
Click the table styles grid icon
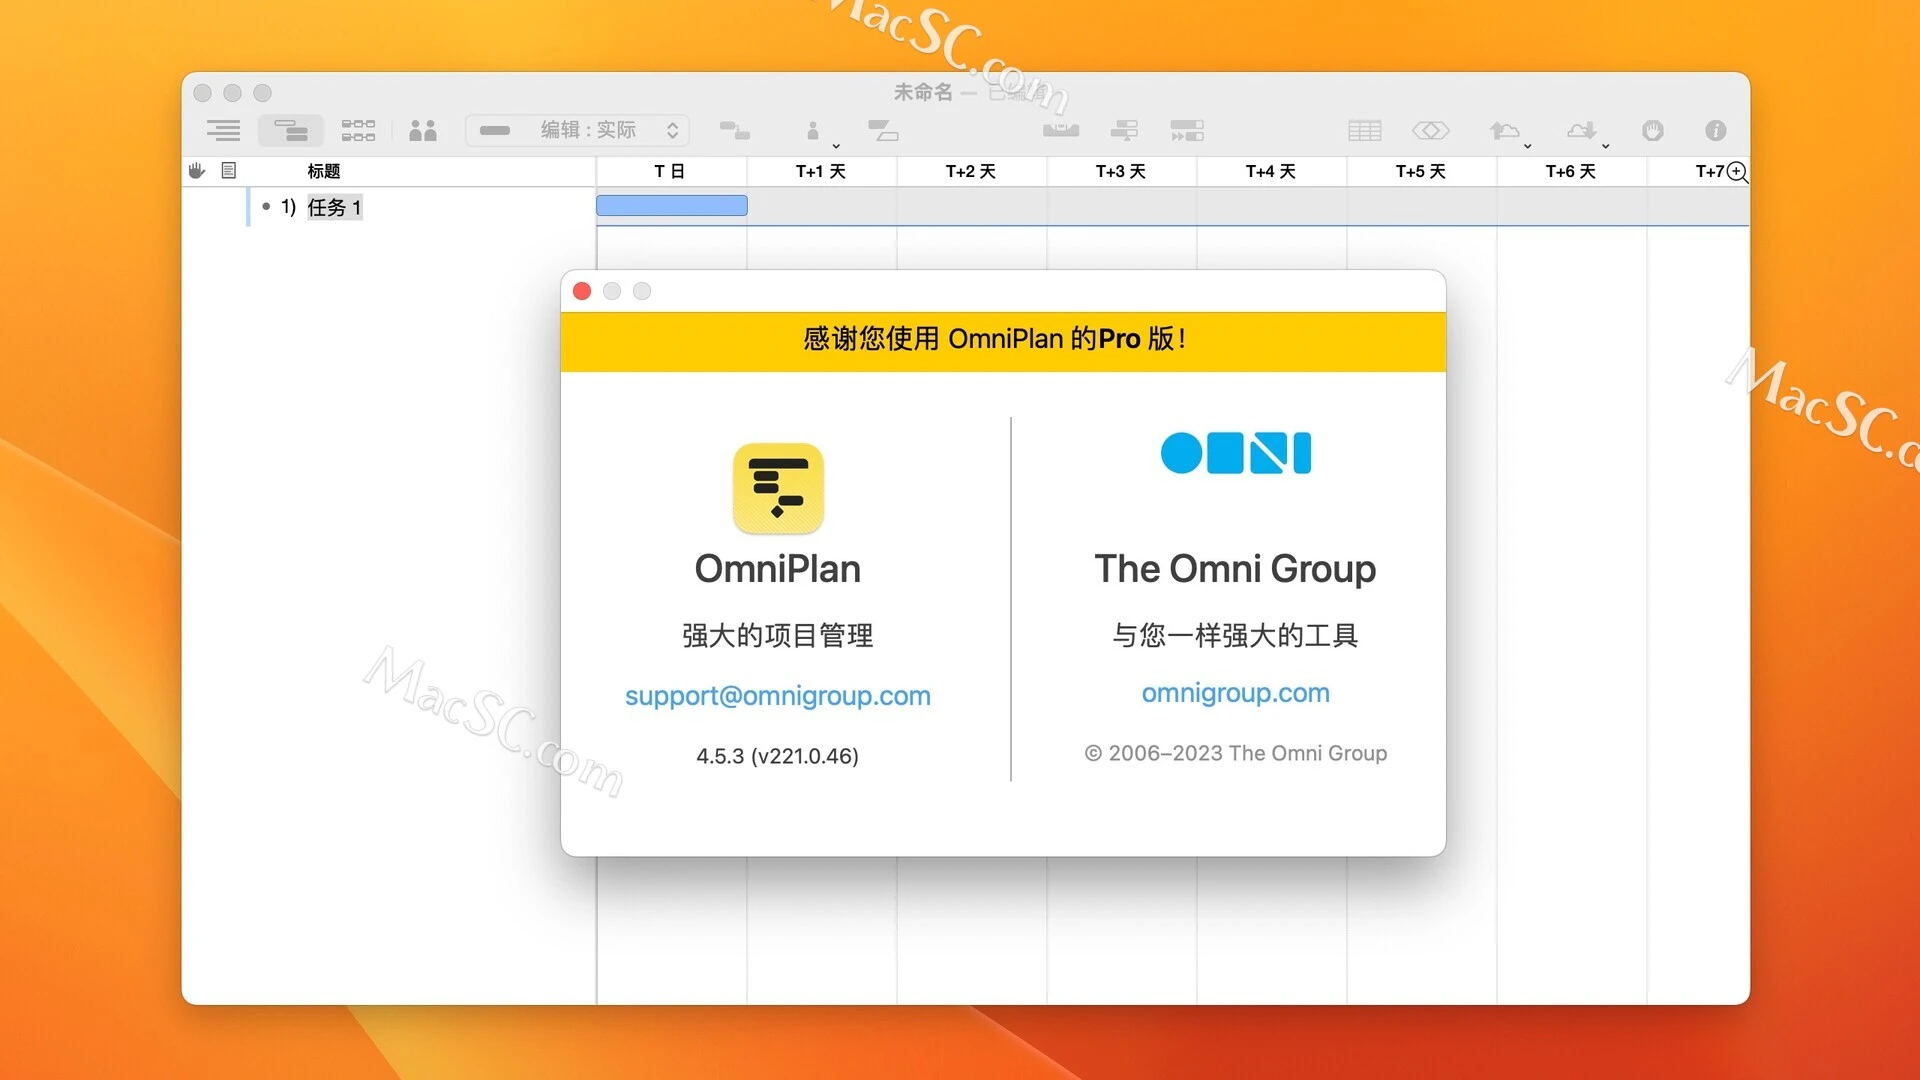click(1364, 130)
